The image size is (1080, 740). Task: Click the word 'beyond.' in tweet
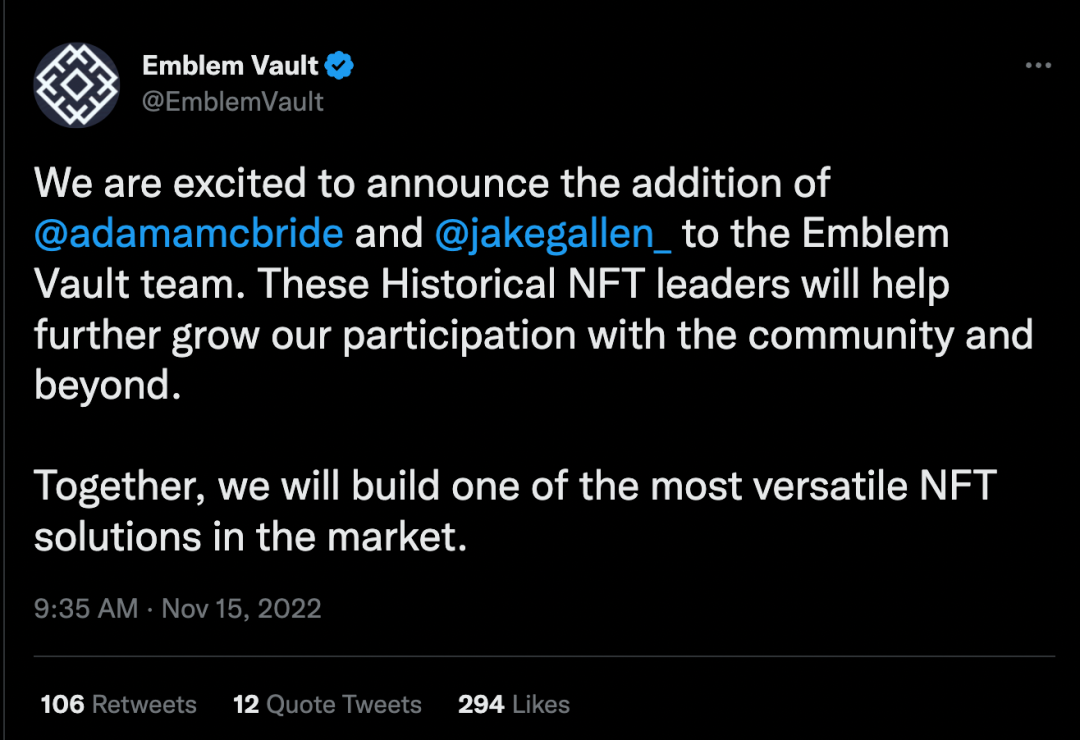click(x=107, y=385)
